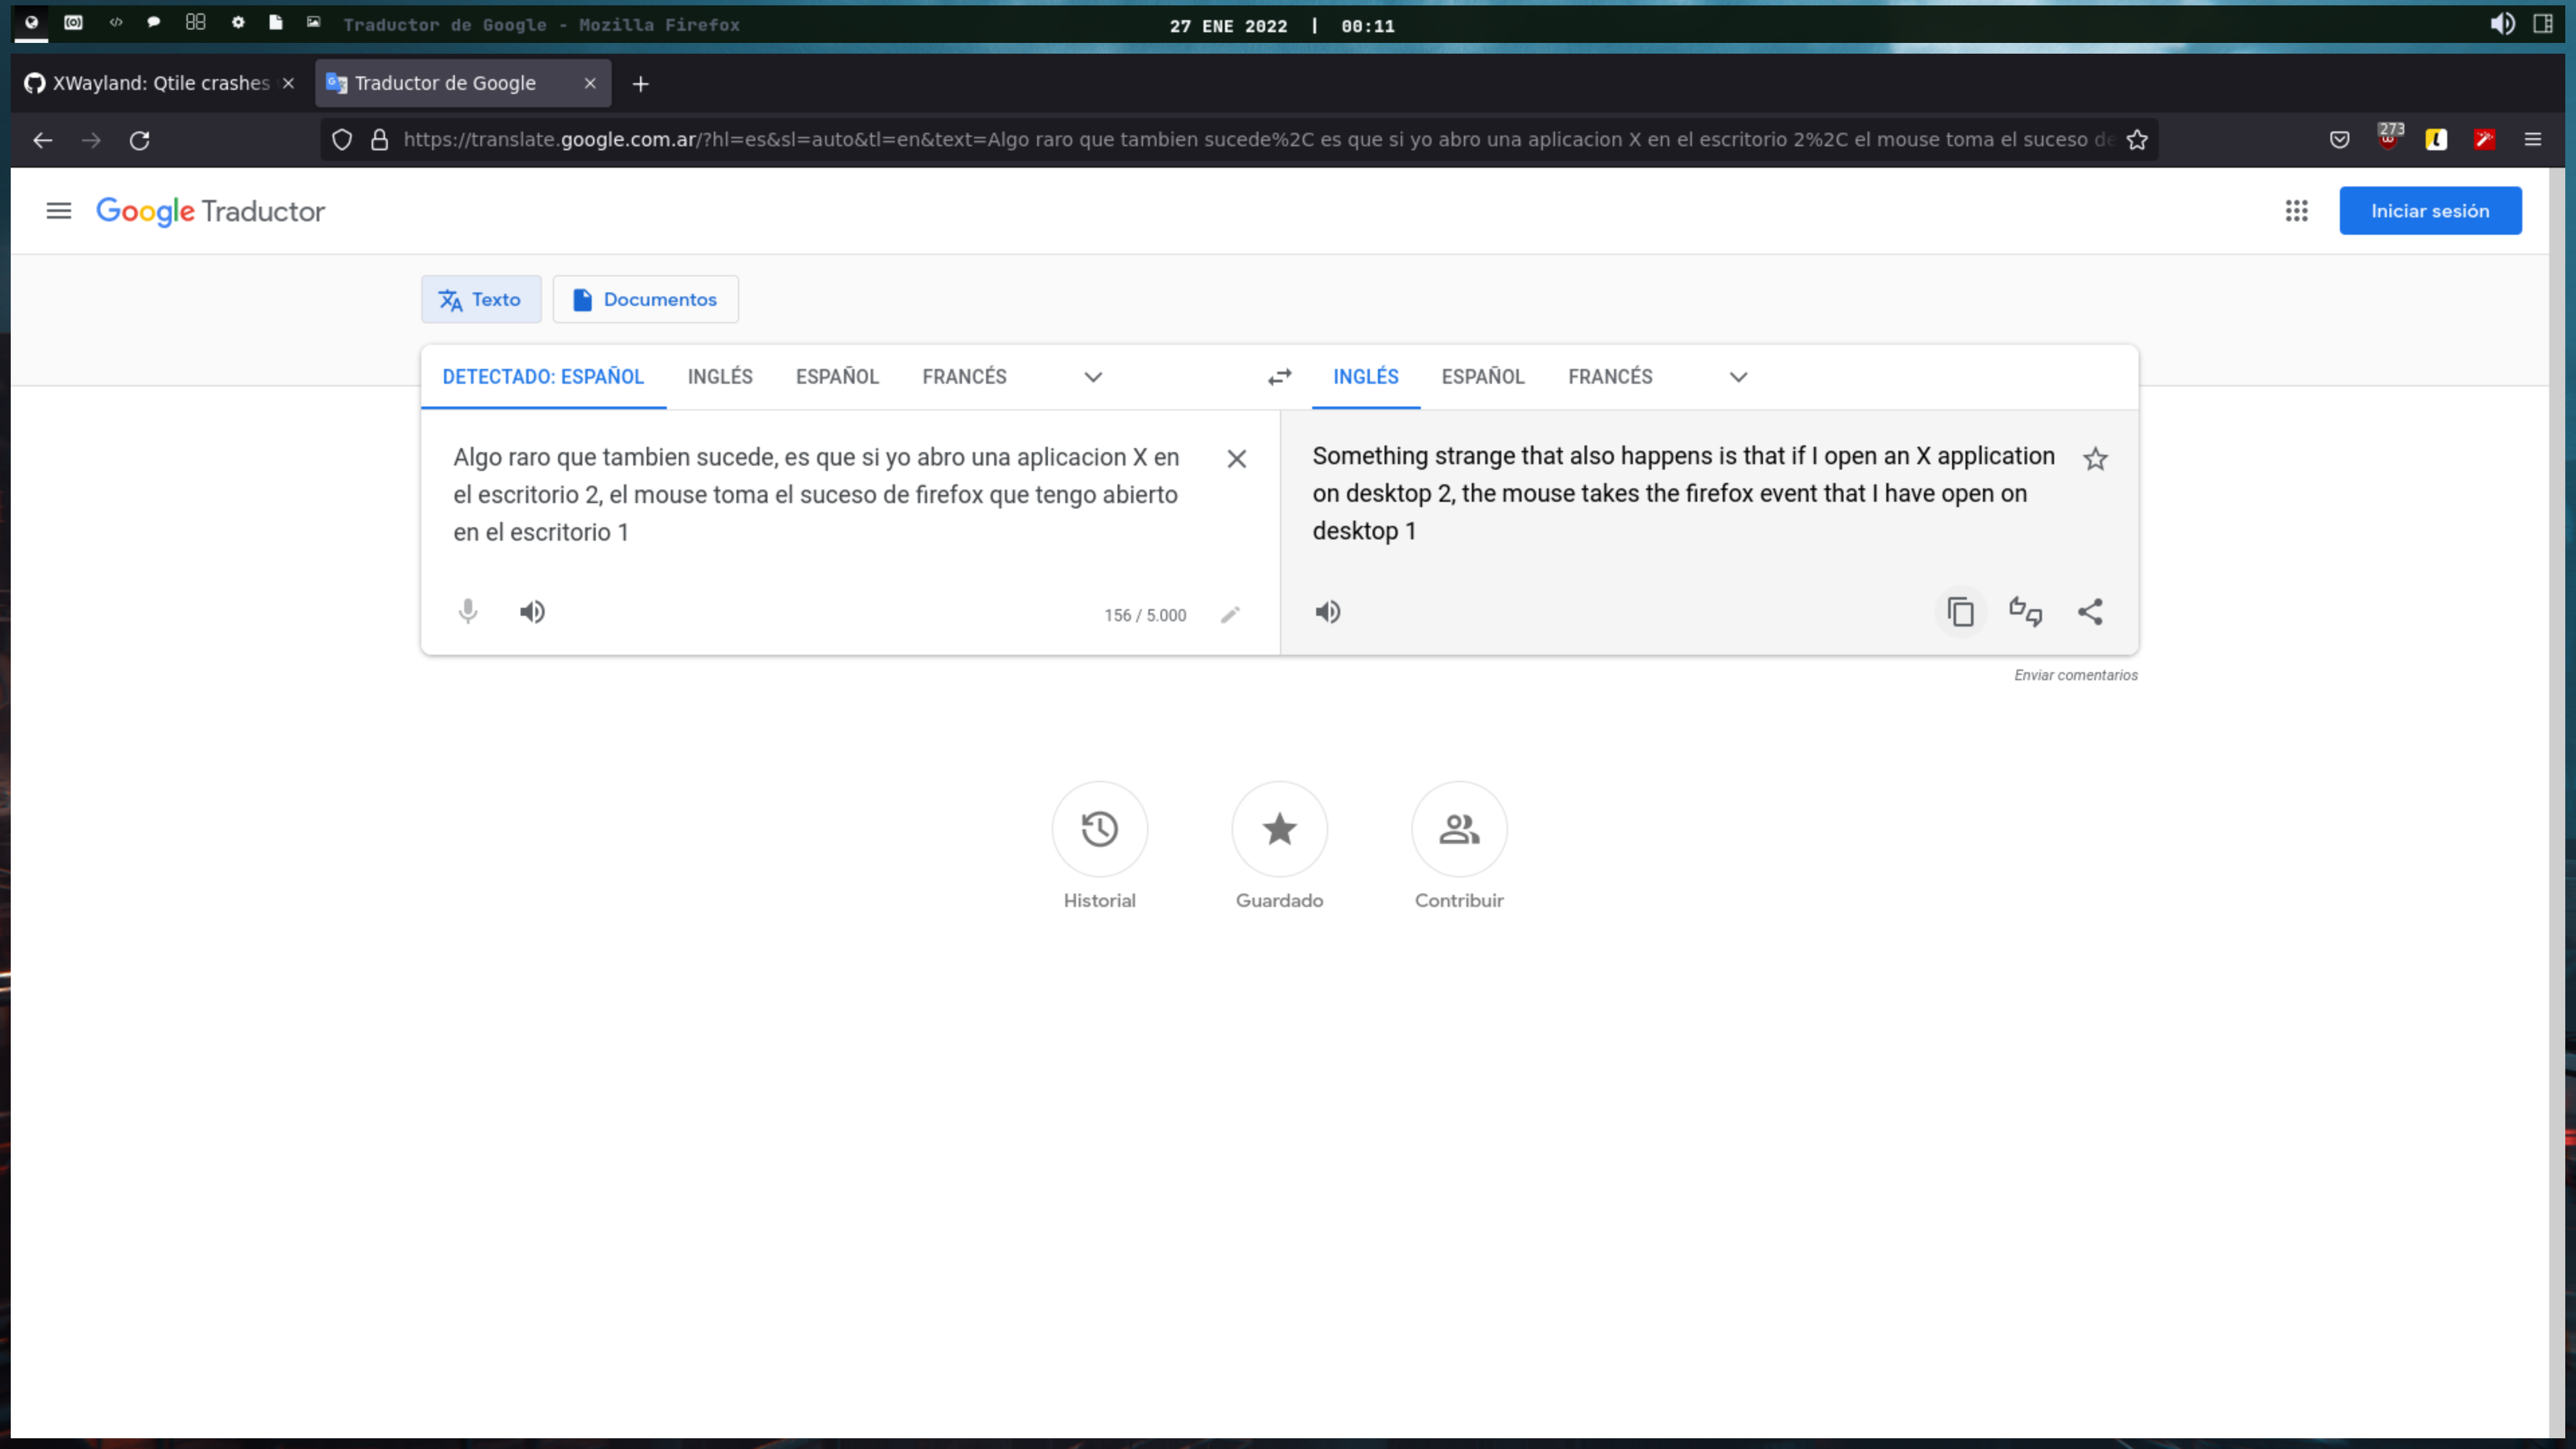Click Iniciar sesión
The image size is (2576, 1449).
pos(2431,211)
